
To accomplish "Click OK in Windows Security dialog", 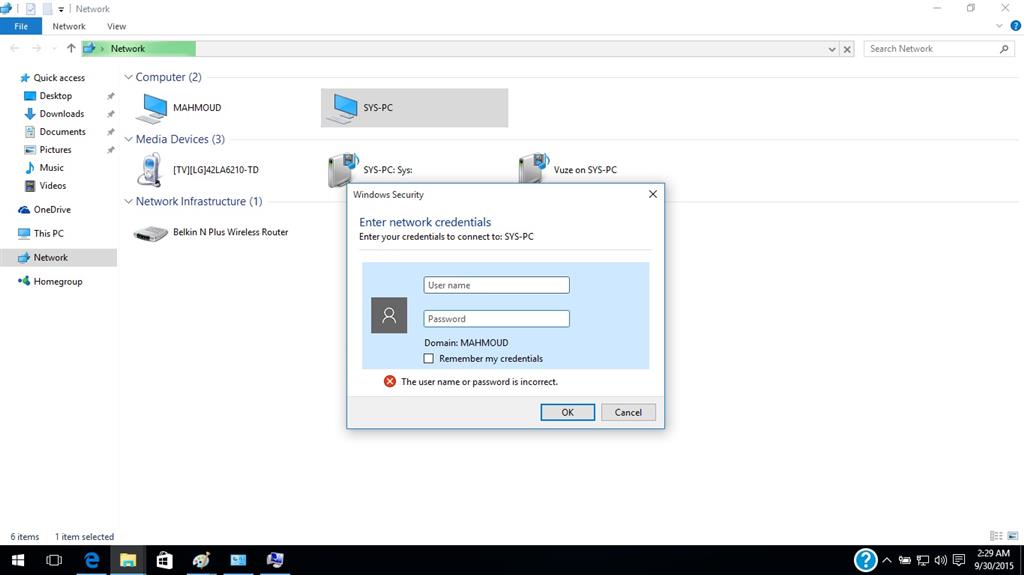I will (x=568, y=412).
